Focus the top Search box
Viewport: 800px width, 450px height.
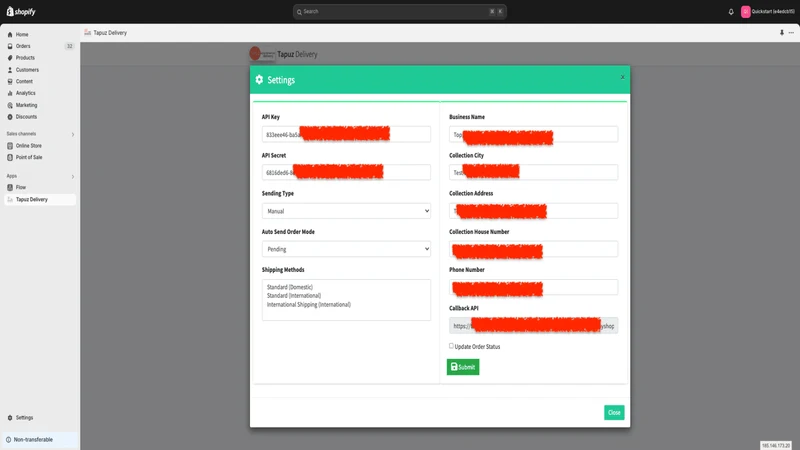[399, 12]
